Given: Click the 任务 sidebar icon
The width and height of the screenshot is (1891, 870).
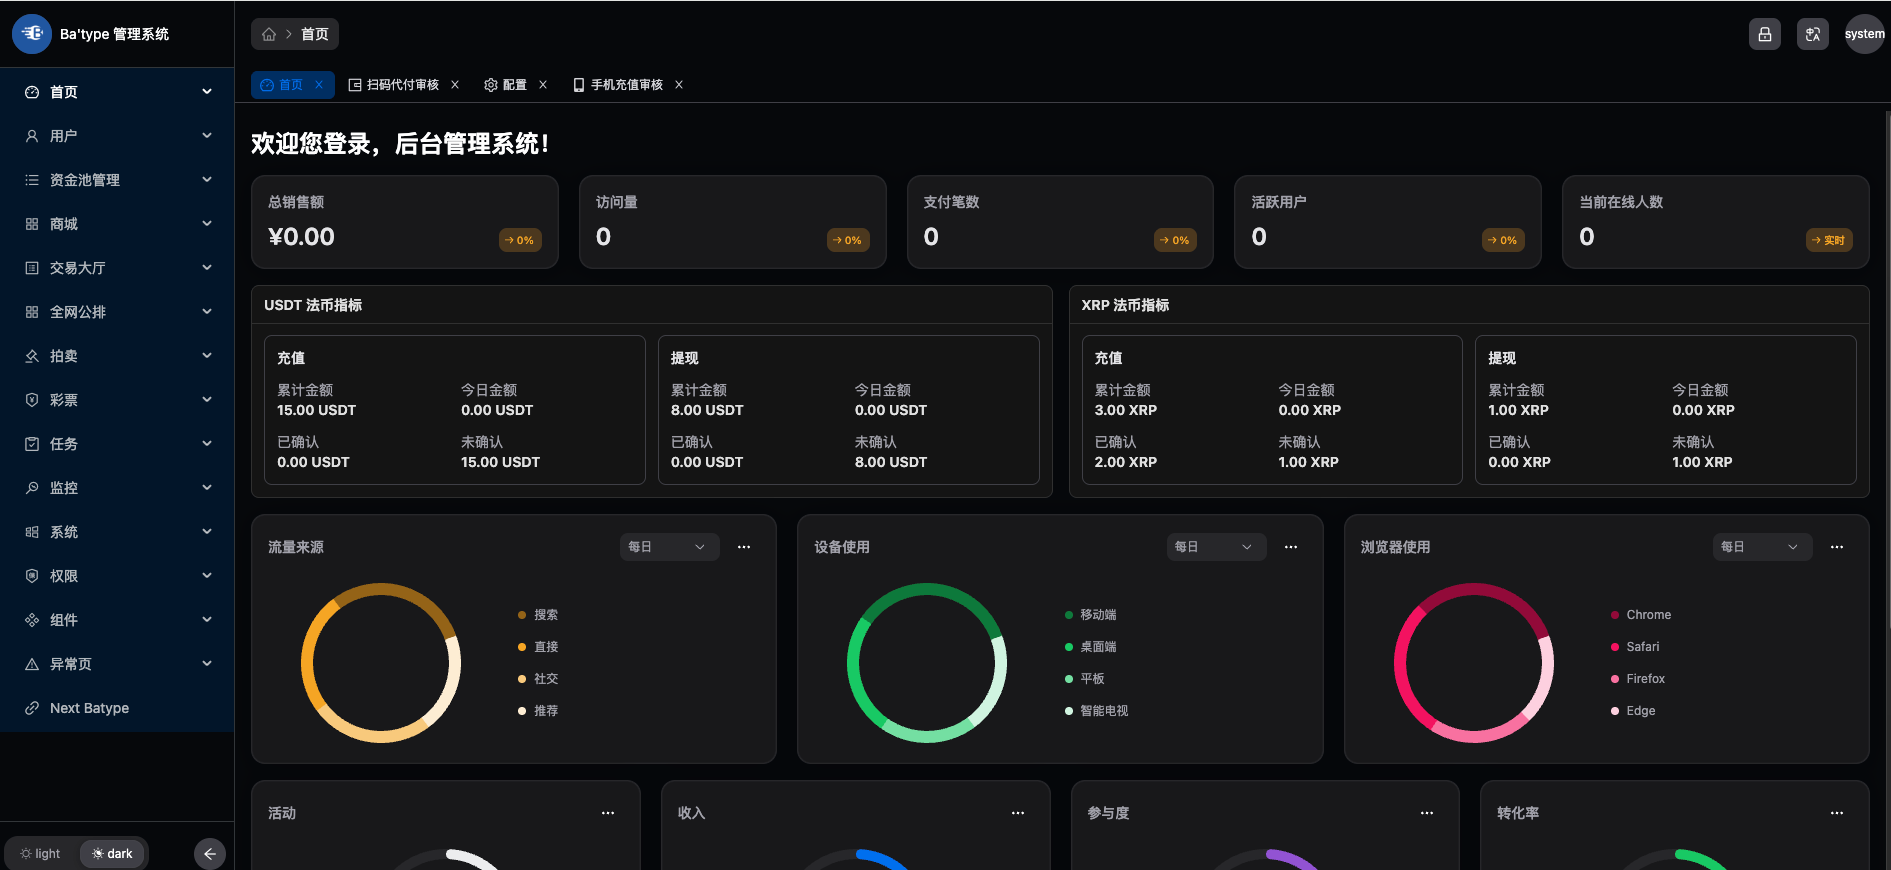Looking at the screenshot, I should (x=32, y=444).
